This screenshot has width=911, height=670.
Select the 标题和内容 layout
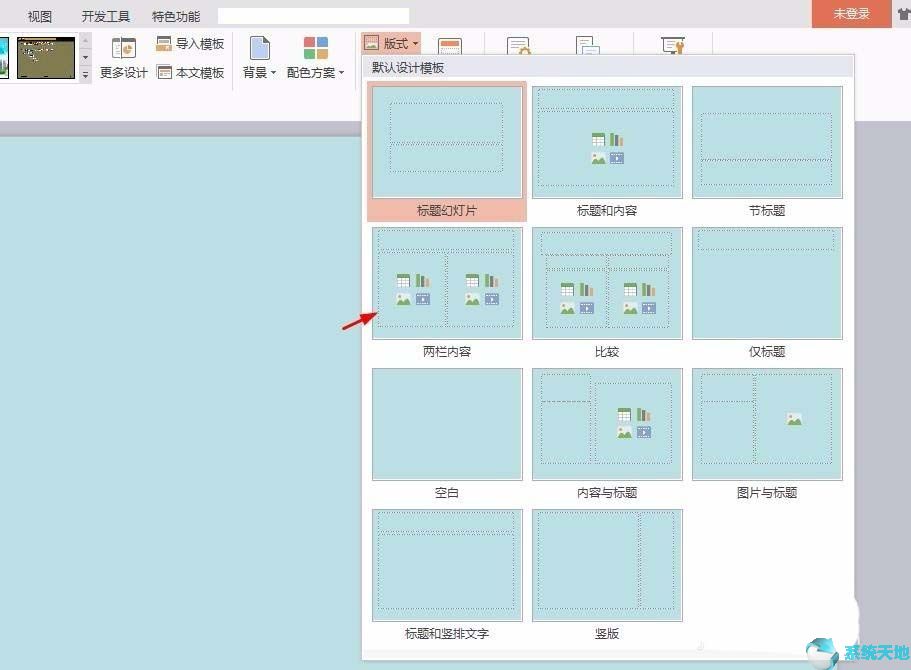[607, 151]
